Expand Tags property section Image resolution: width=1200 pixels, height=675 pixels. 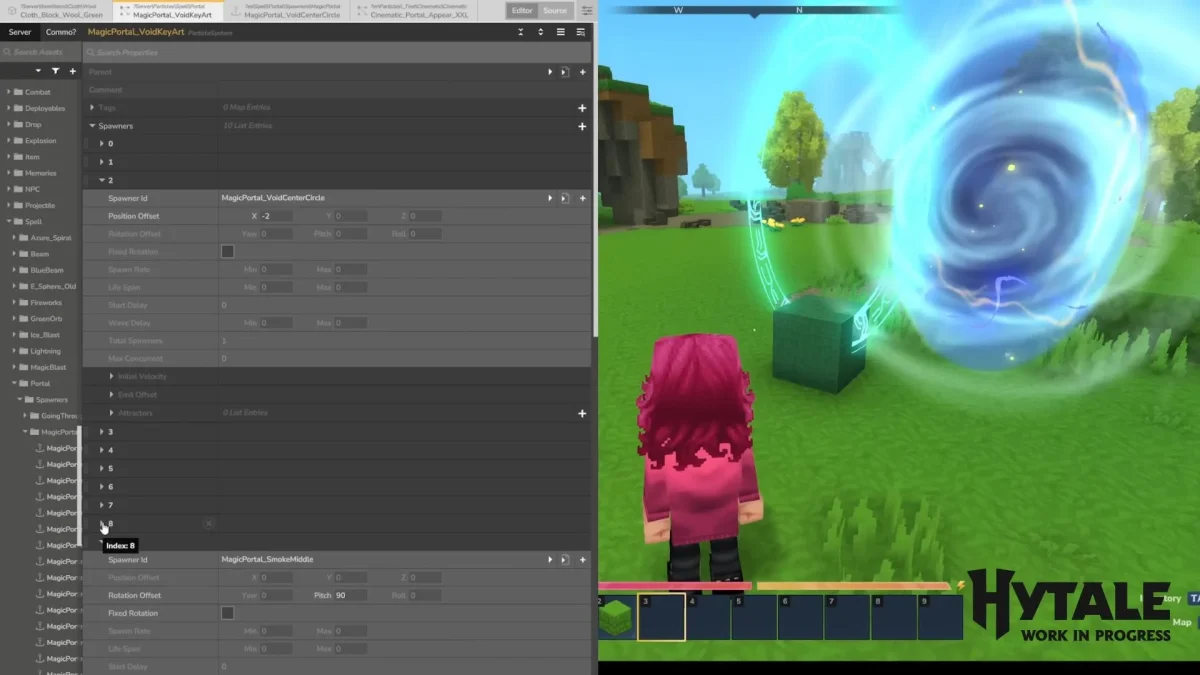pyautogui.click(x=92, y=108)
